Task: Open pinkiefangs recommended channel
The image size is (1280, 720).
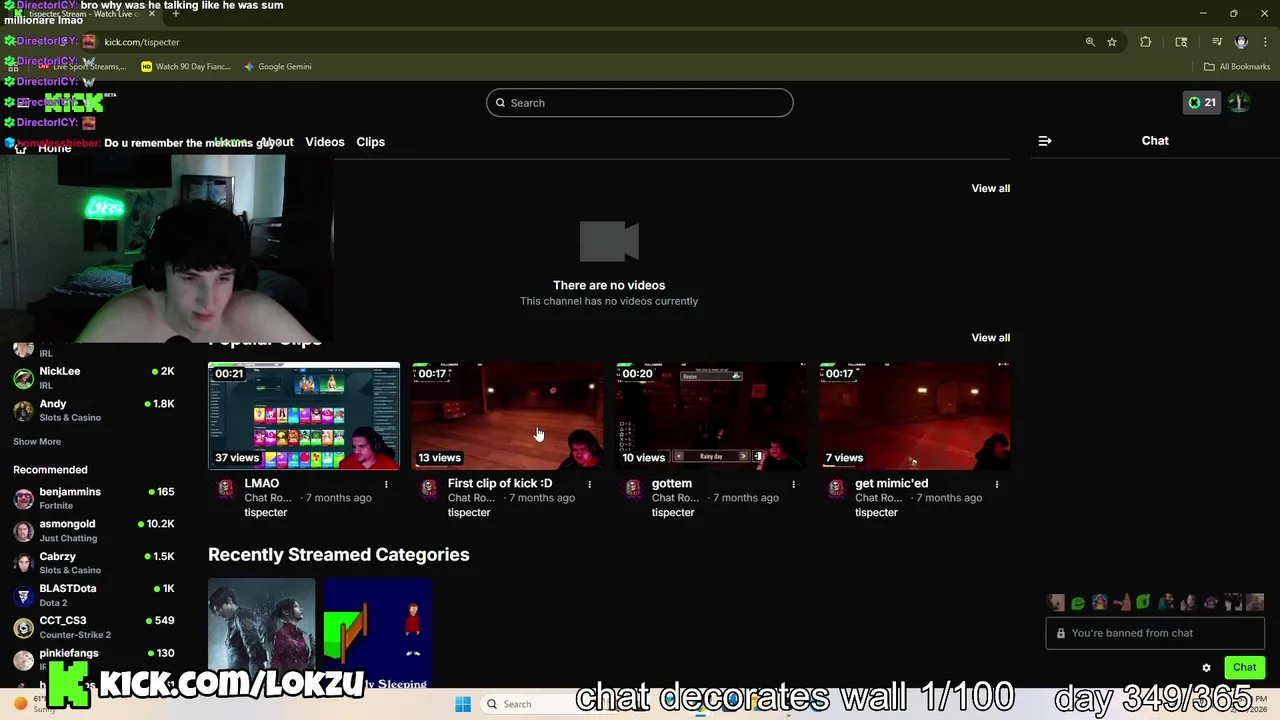Action: [94, 658]
